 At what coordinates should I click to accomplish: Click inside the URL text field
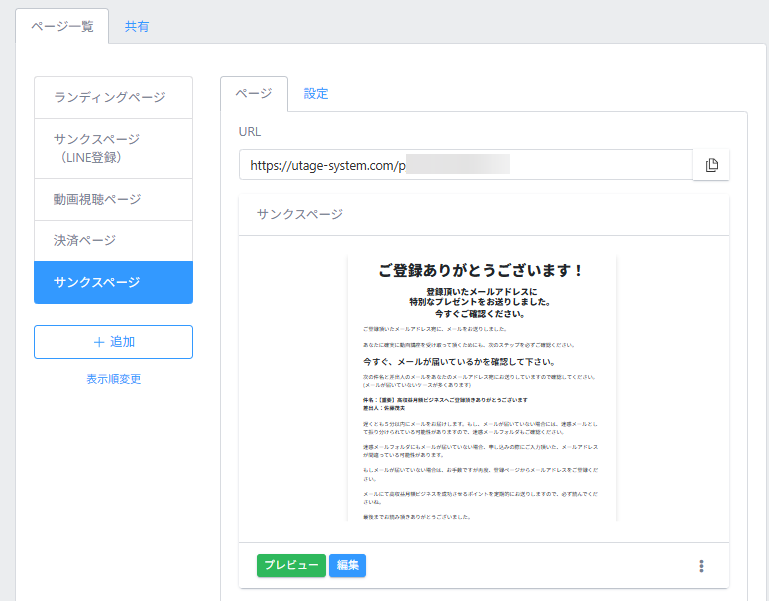click(x=465, y=165)
